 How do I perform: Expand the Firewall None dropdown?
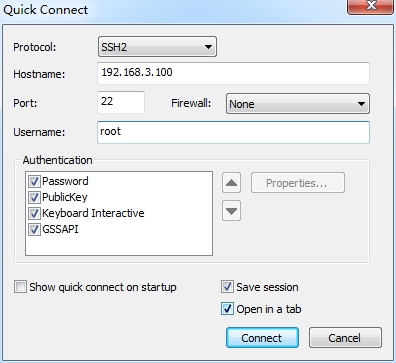[x=298, y=104]
